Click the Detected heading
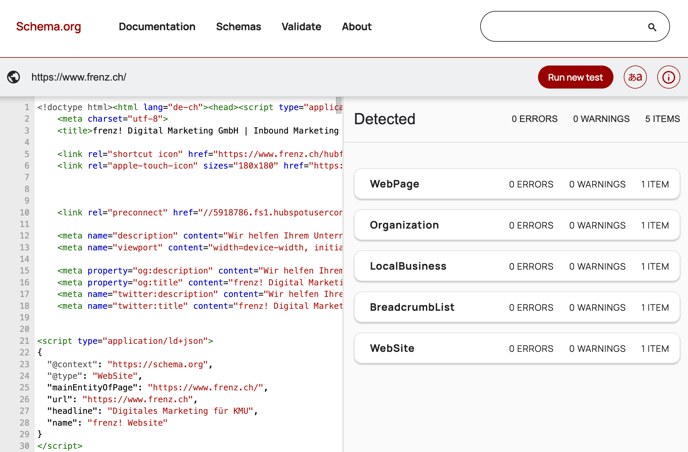688x452 pixels. [384, 119]
